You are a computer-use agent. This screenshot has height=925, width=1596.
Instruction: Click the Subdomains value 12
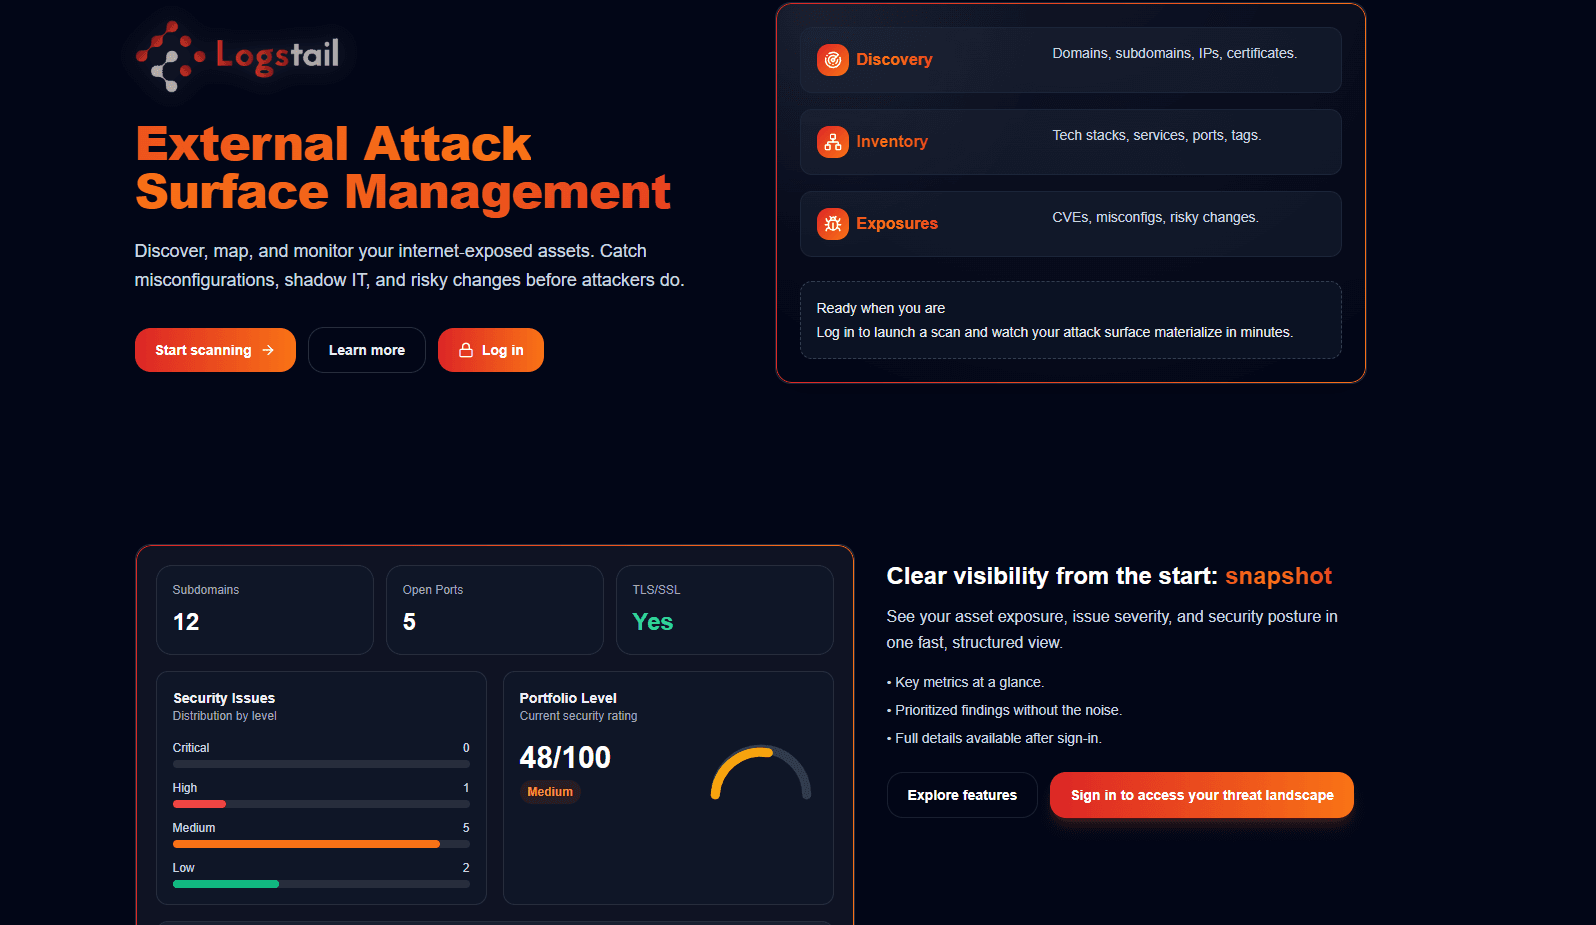pos(186,622)
